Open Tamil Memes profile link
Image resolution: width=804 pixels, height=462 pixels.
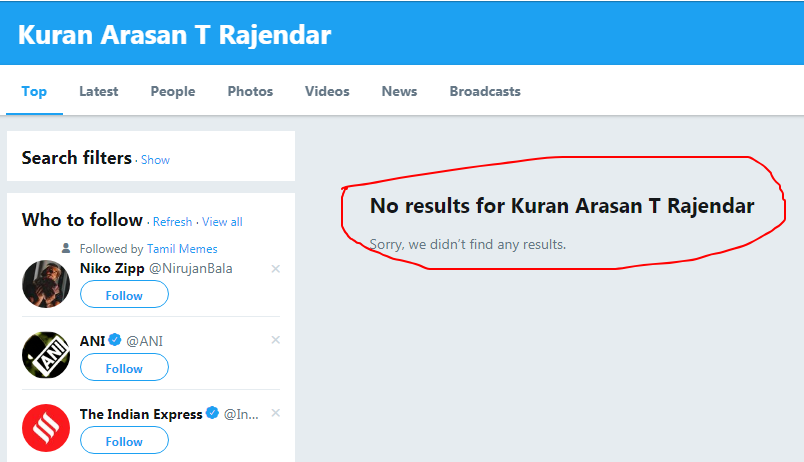point(182,249)
